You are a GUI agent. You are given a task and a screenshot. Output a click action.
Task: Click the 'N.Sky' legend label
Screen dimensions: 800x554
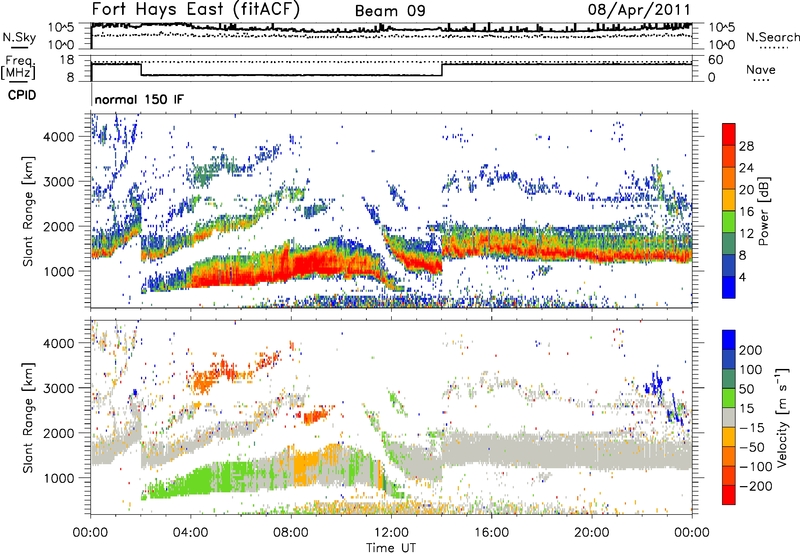click(19, 38)
